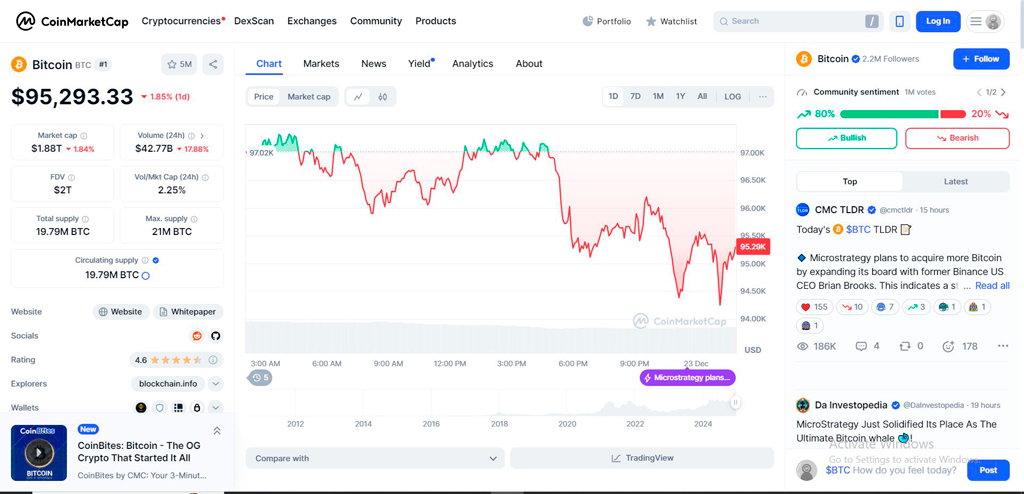
Task: Set chart range to 1D
Action: point(613,97)
